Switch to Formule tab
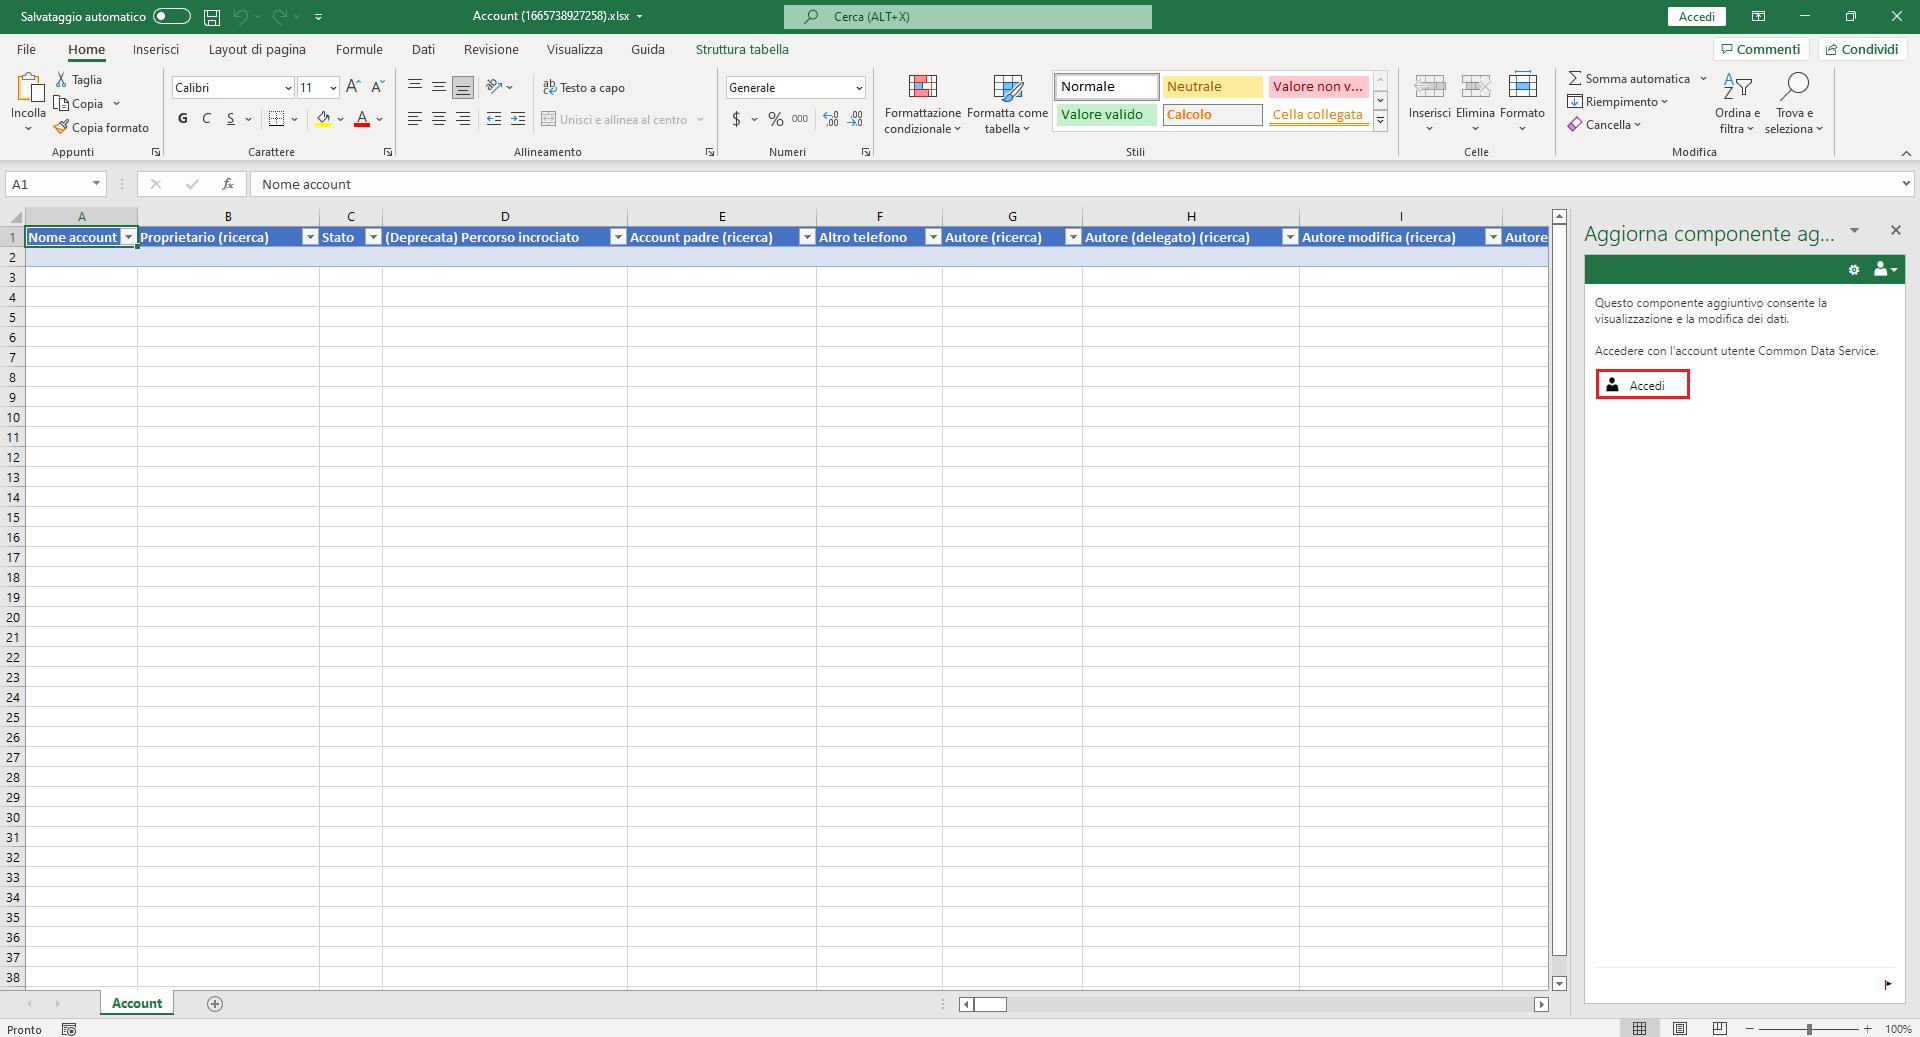Screen dimensions: 1920x1037 (x=359, y=49)
